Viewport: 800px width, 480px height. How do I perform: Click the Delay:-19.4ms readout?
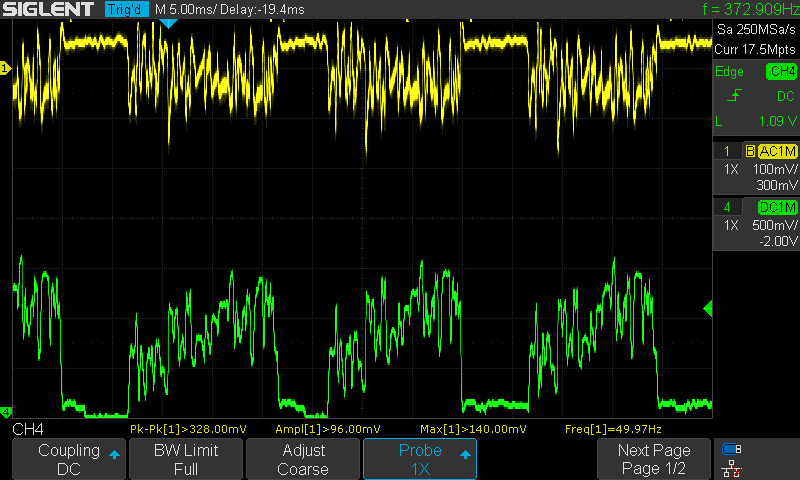(263, 9)
